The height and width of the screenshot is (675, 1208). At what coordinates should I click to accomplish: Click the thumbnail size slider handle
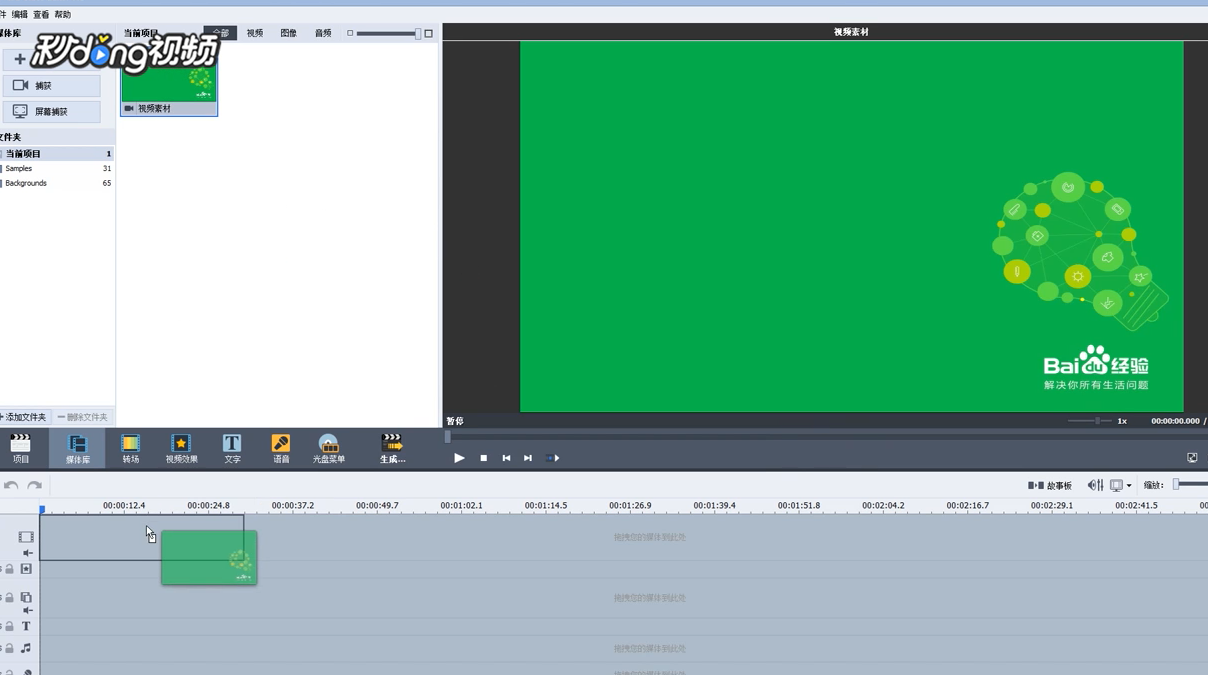coord(418,34)
